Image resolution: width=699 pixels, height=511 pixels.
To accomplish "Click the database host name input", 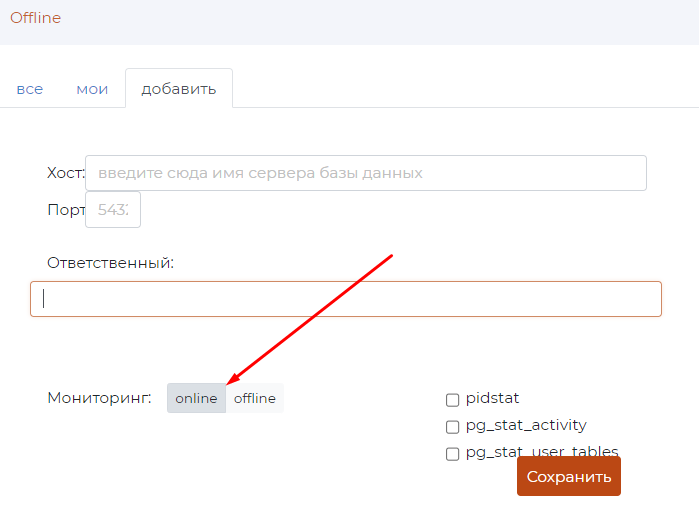I will point(366,173).
